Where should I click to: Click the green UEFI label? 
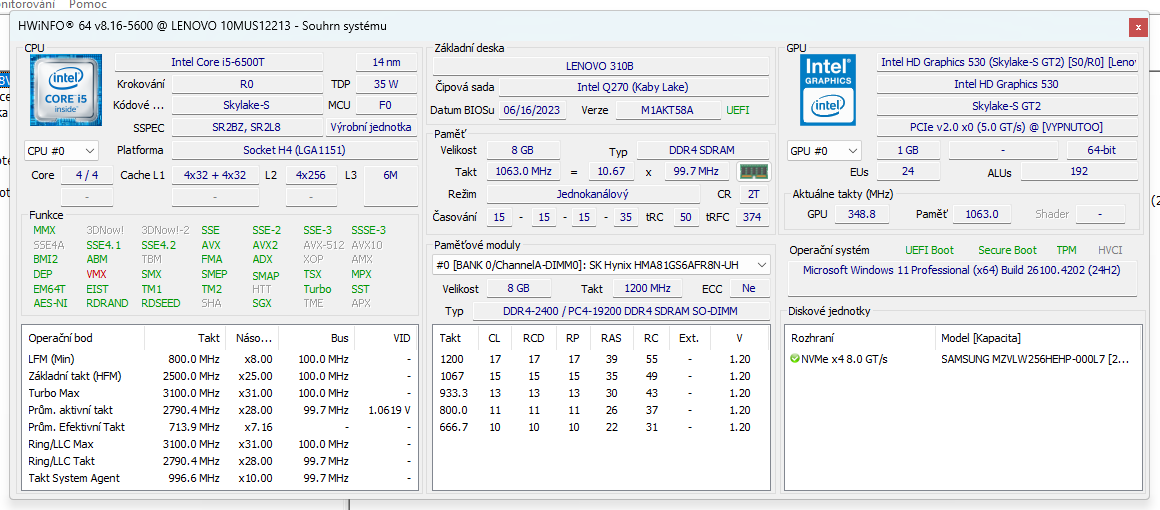click(x=738, y=110)
